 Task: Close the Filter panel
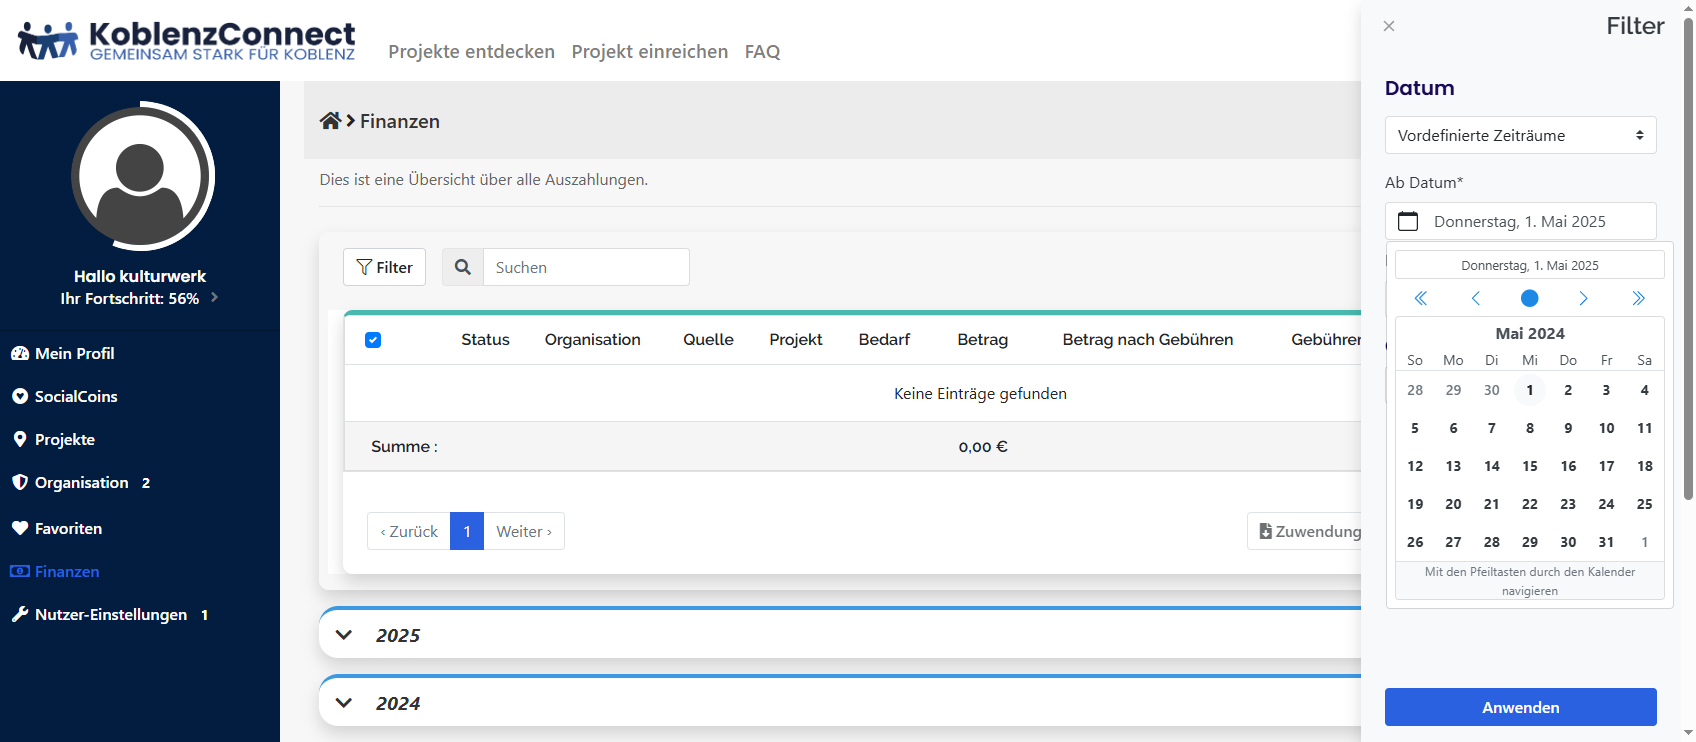click(x=1389, y=26)
